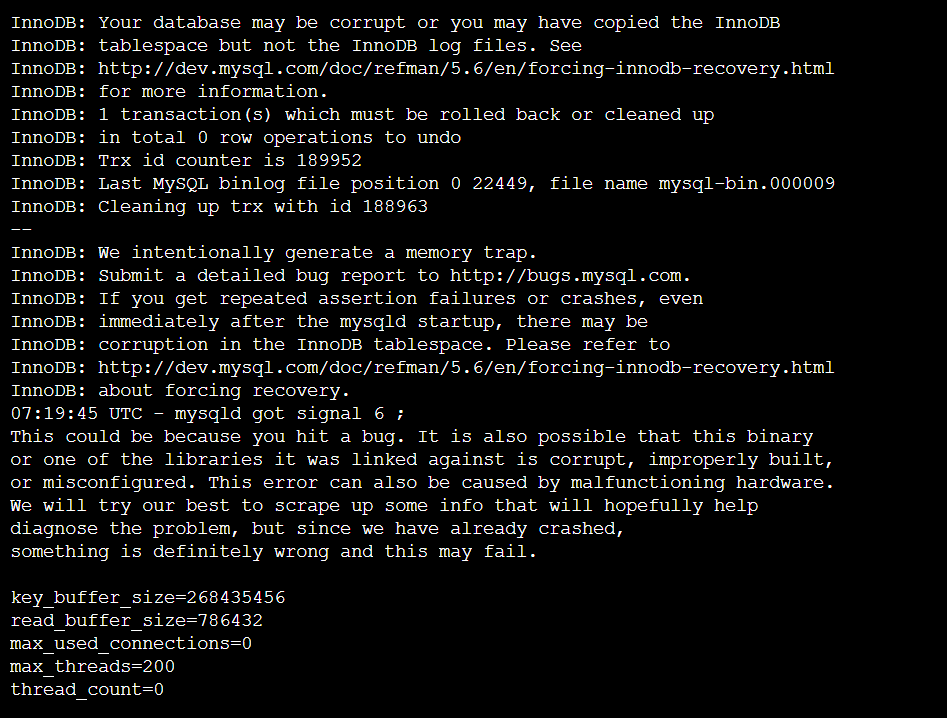Click the max_used_connections=0 line

(131, 643)
